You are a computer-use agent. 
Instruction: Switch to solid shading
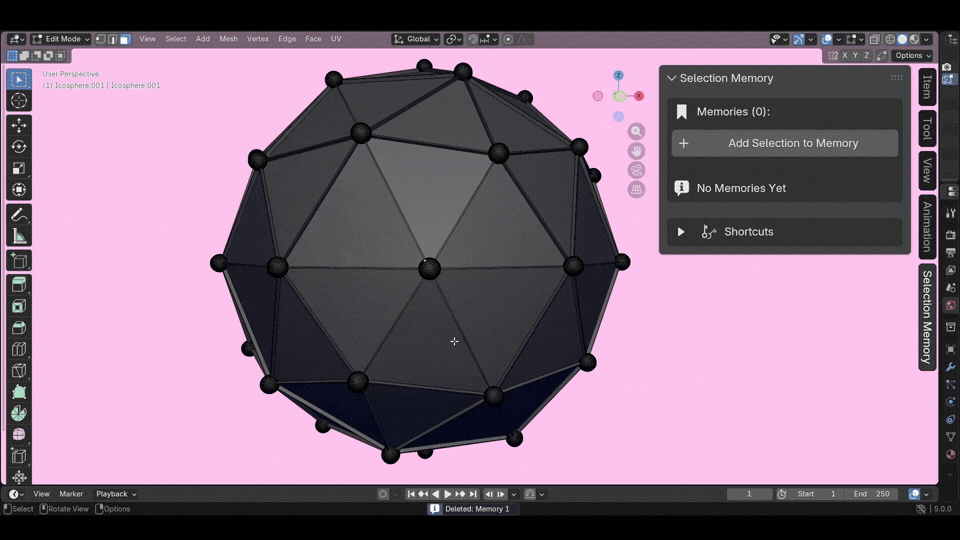tap(902, 39)
